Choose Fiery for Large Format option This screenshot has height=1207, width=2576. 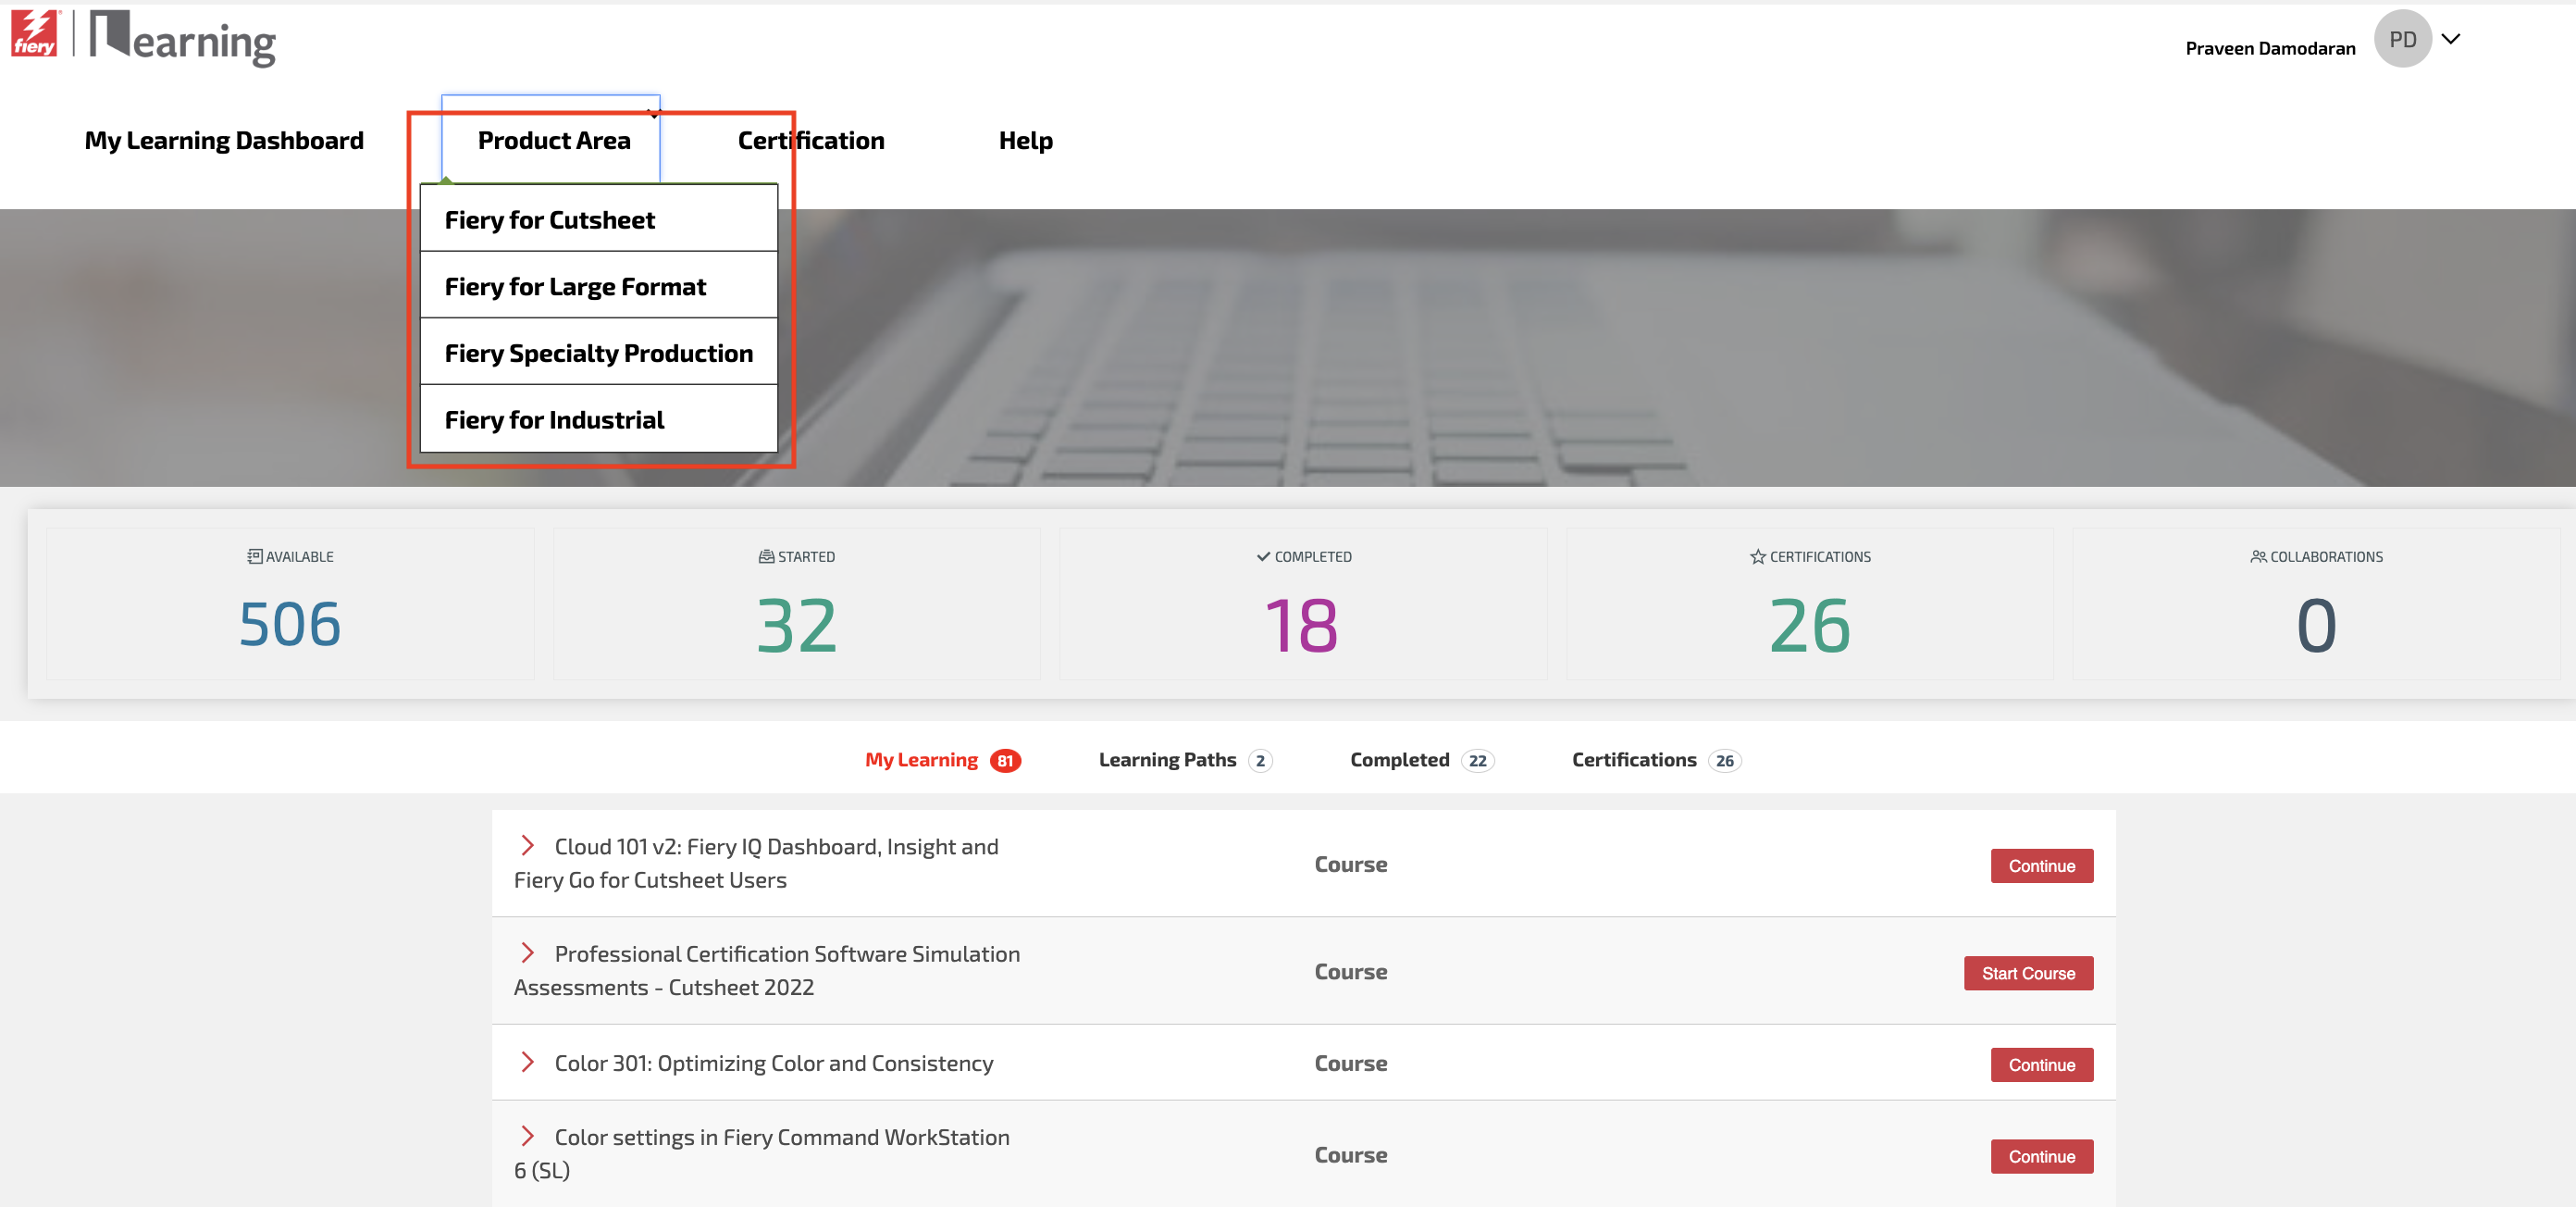pos(575,287)
